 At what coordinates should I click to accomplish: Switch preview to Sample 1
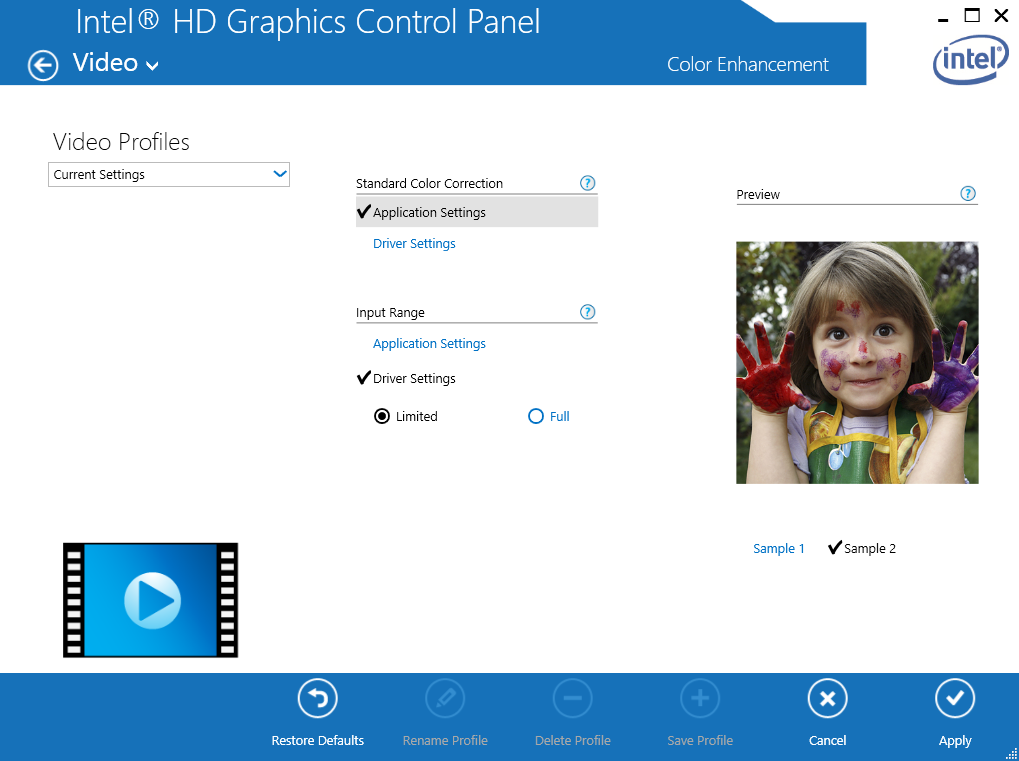click(779, 548)
